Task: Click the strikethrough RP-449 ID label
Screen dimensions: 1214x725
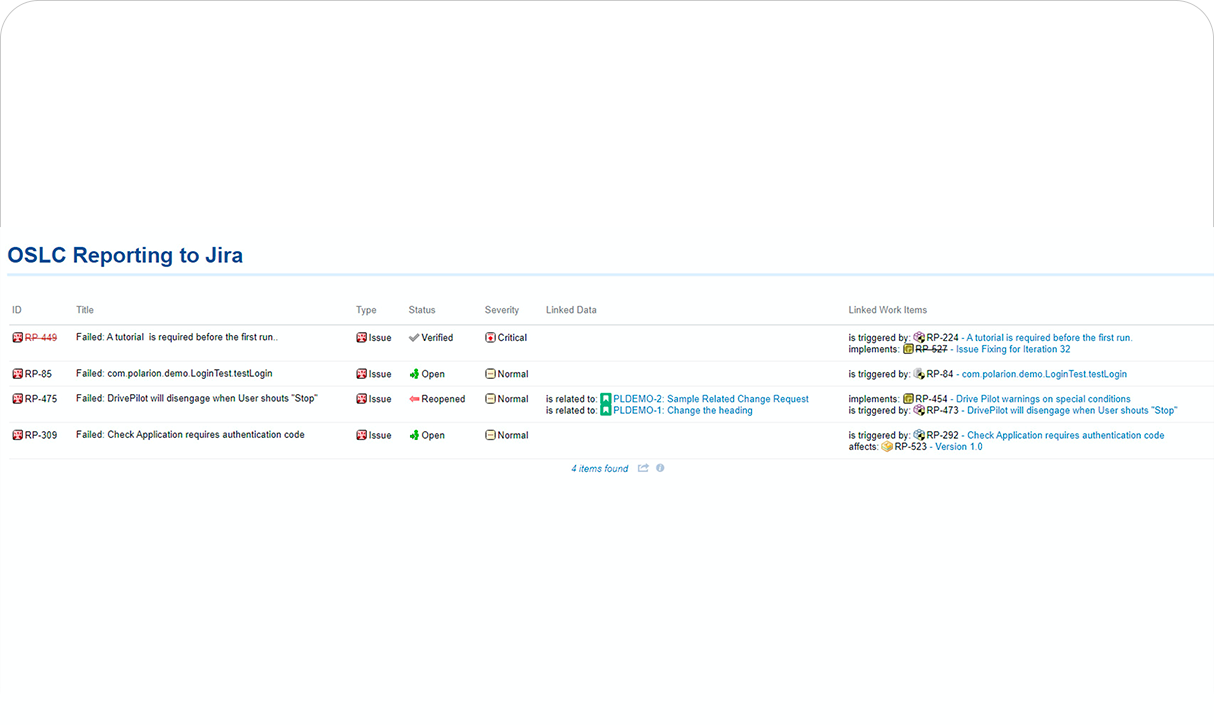Action: tap(41, 337)
